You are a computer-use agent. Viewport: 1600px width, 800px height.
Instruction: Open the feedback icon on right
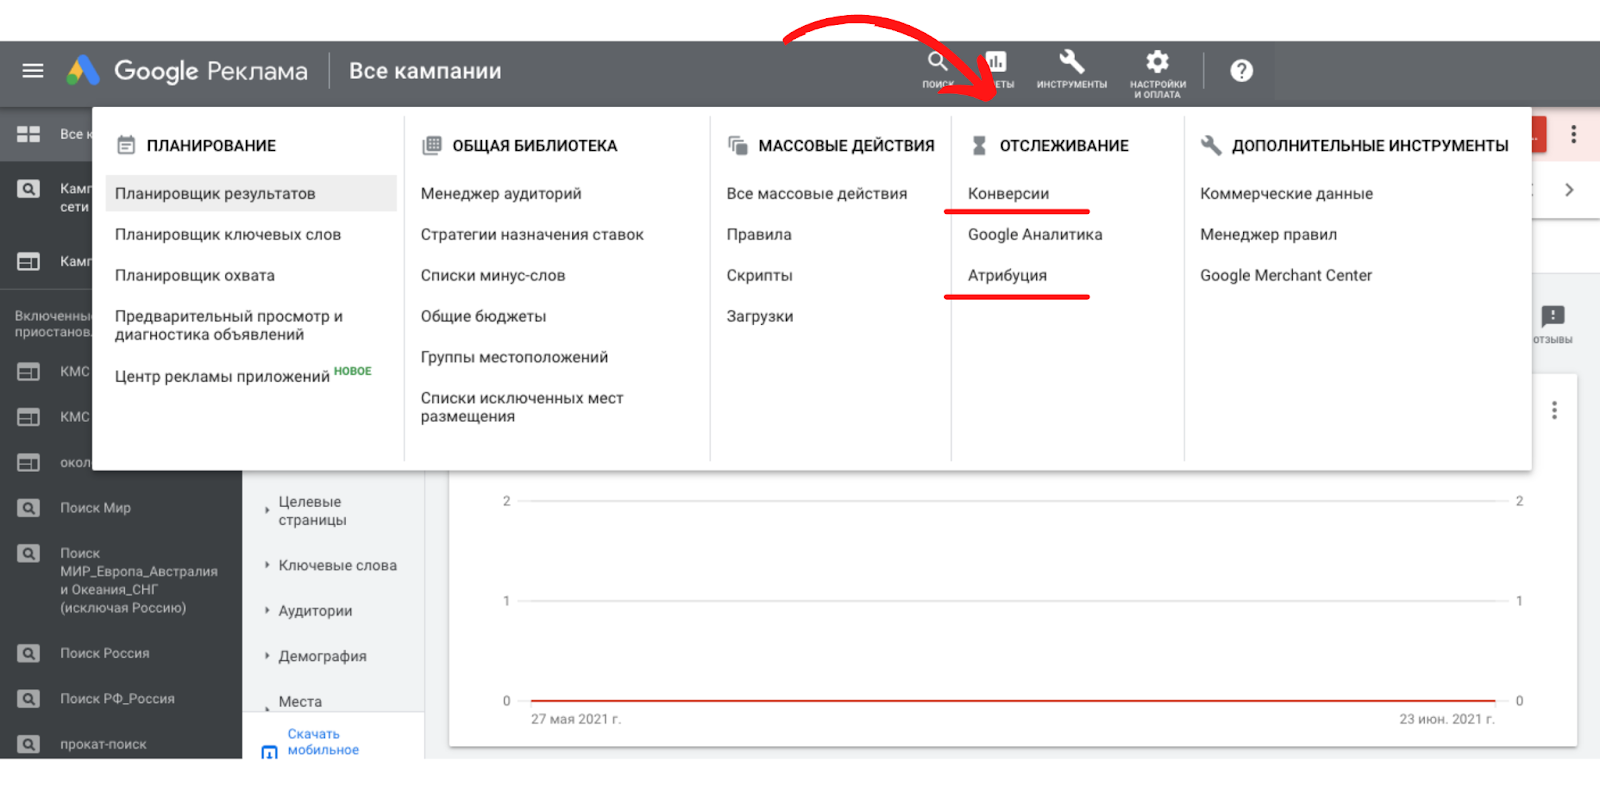click(x=1552, y=319)
